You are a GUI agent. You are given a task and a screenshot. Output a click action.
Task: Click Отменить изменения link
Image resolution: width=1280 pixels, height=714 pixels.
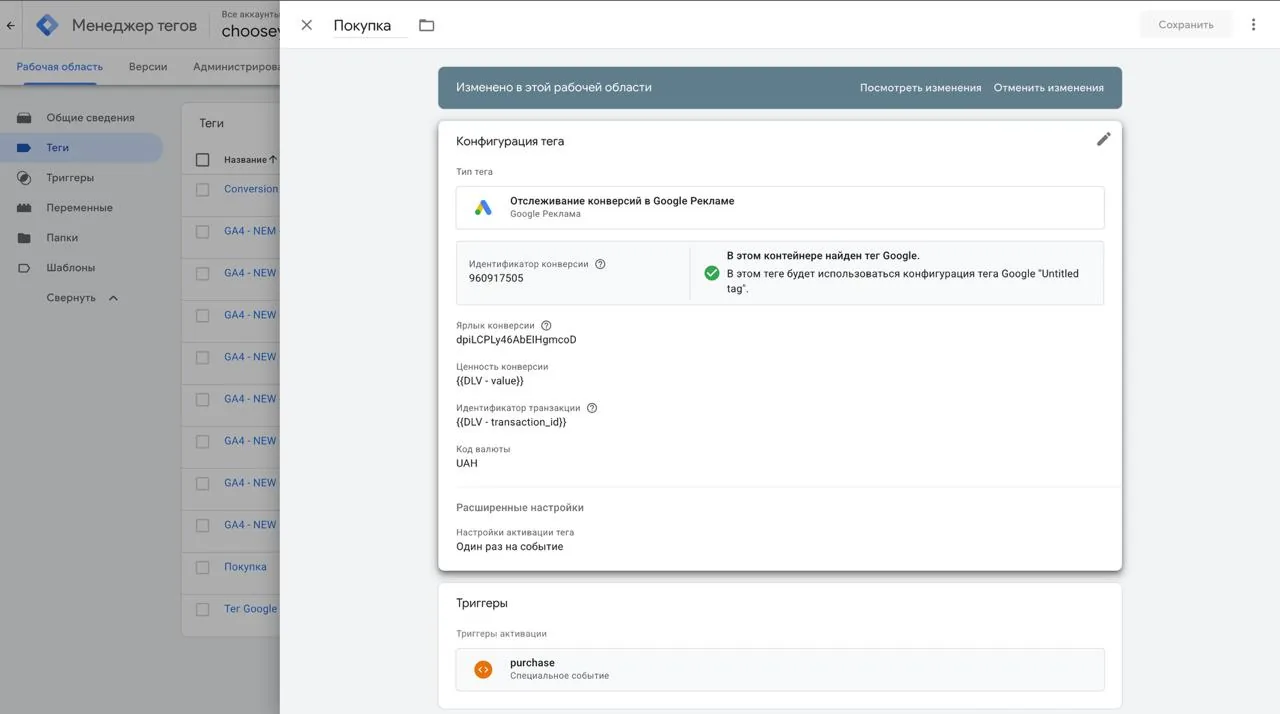[1048, 88]
